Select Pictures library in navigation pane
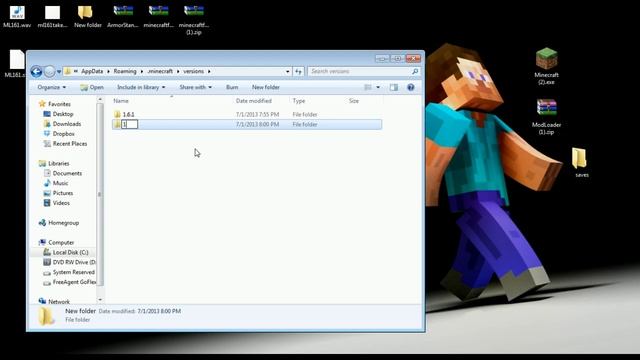640x360 pixels. (58, 193)
